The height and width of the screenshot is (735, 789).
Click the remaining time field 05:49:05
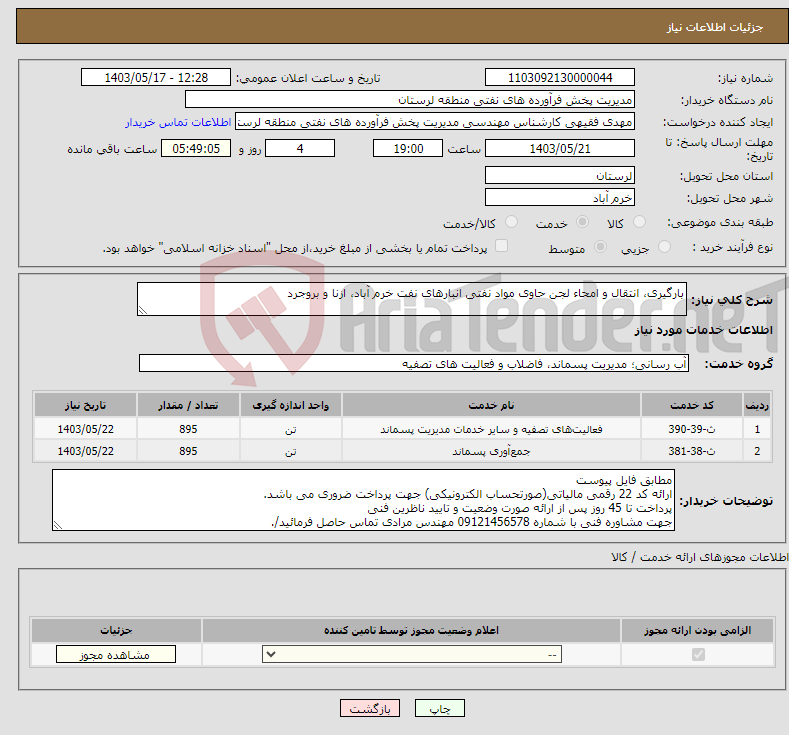(x=196, y=148)
